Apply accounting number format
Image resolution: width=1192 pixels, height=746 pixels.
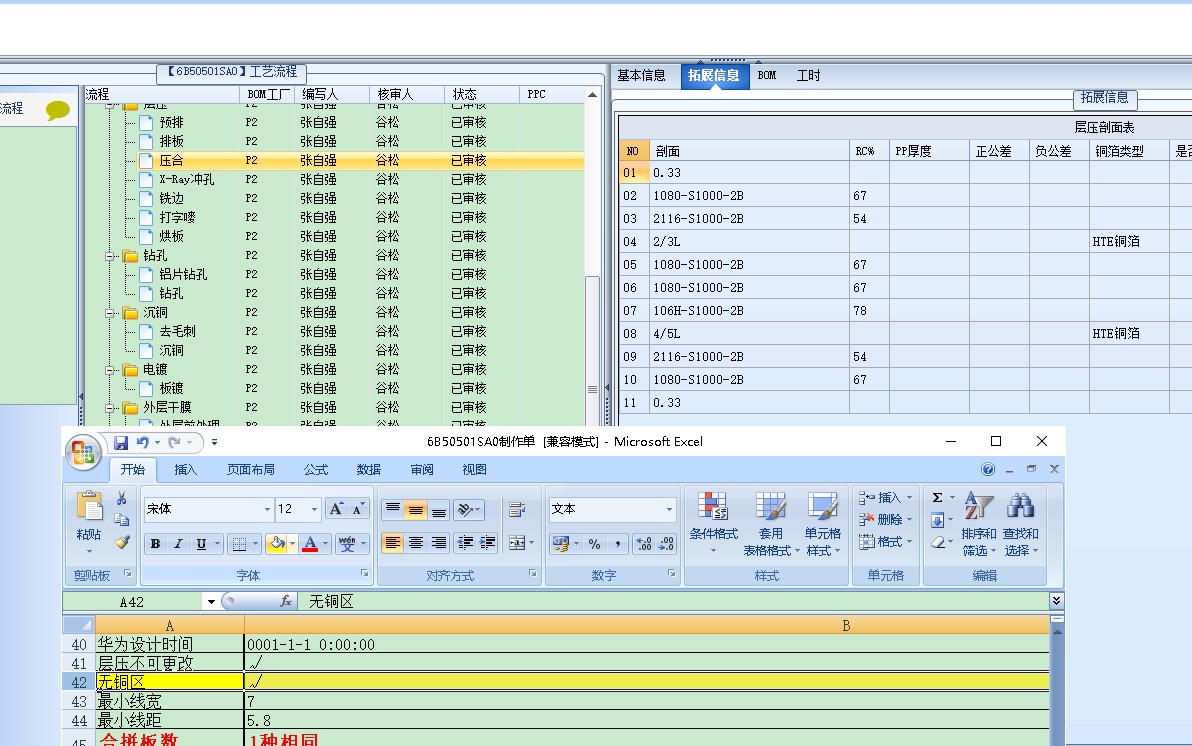click(561, 544)
